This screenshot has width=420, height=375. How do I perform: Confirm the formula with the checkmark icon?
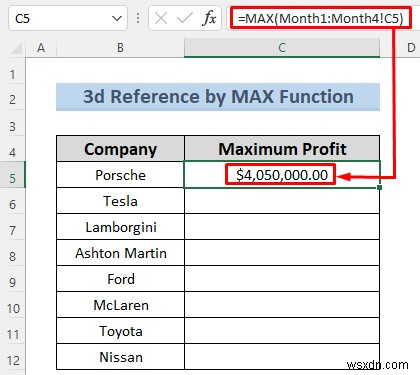pyautogui.click(x=185, y=18)
